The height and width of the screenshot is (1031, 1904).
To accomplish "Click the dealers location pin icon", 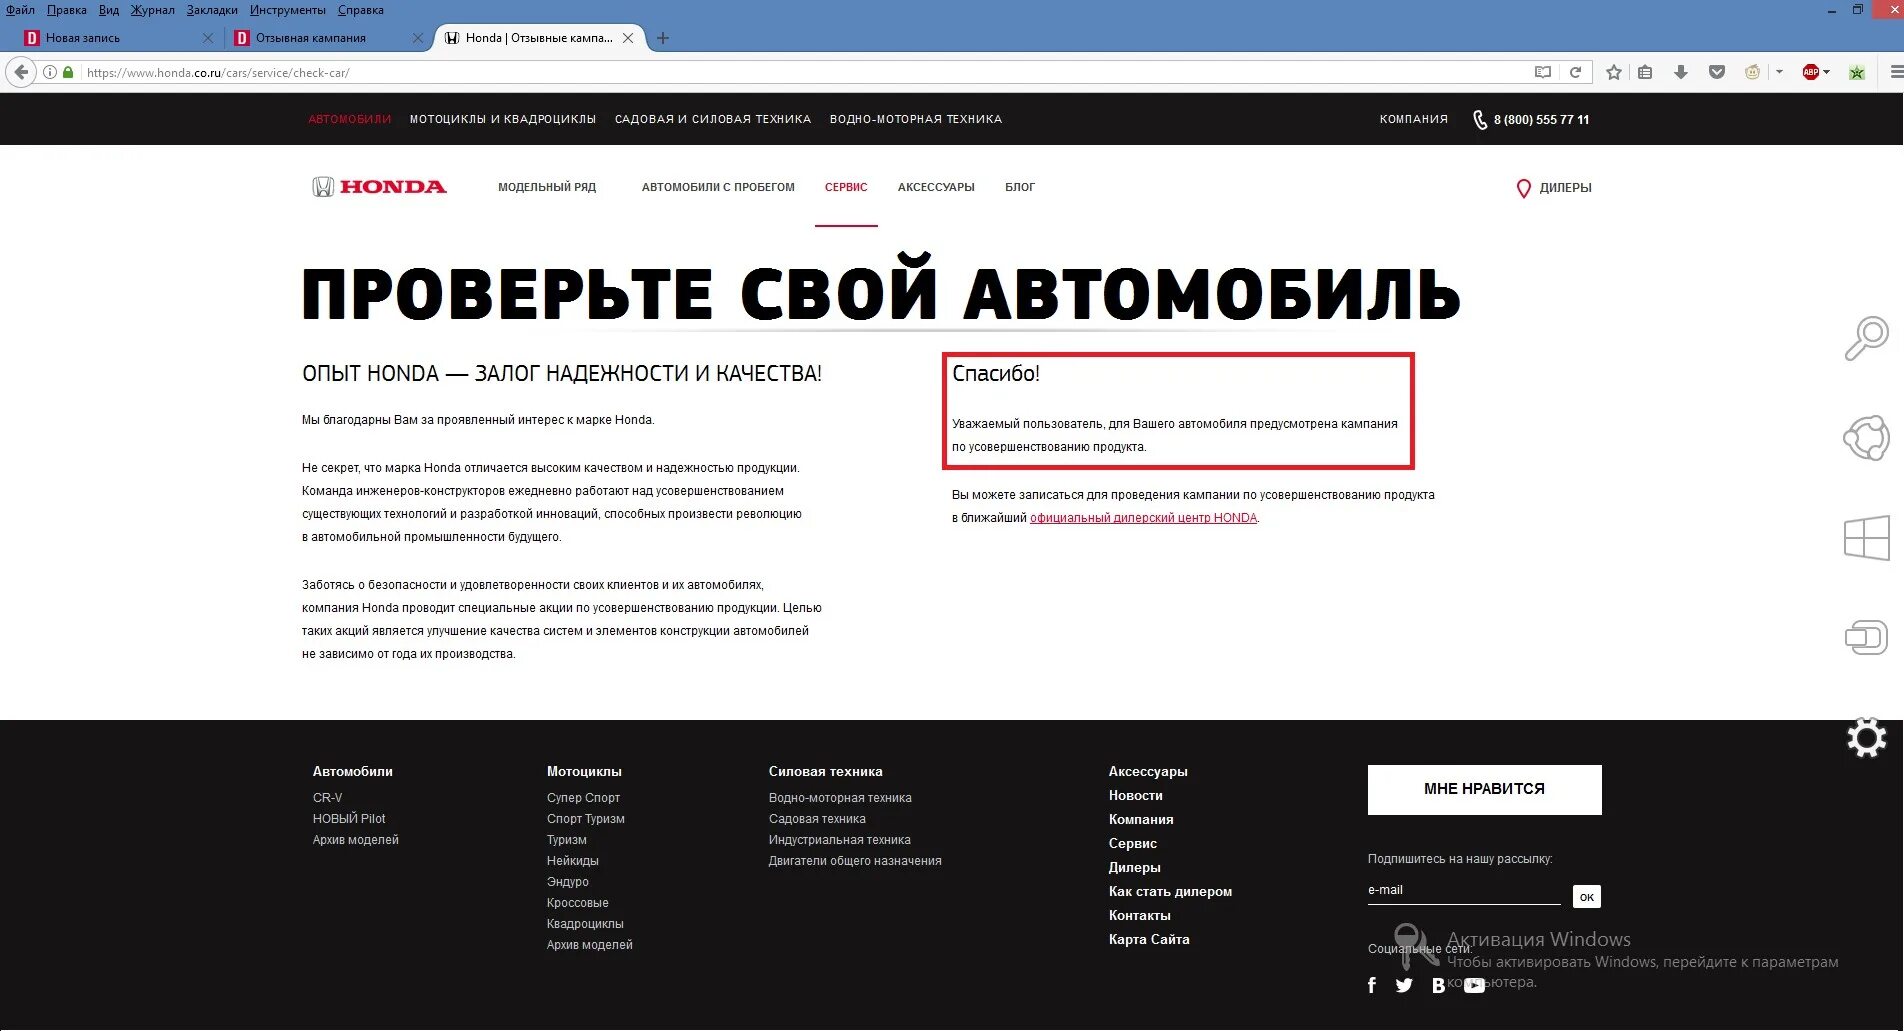I will [x=1523, y=188].
